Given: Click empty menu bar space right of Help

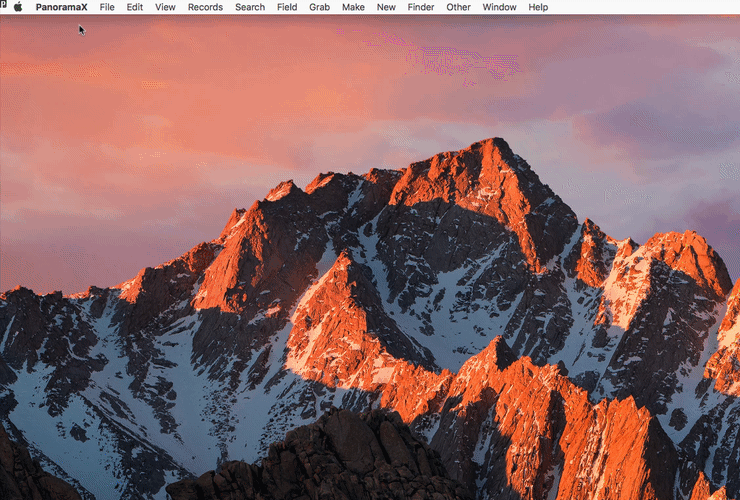Looking at the screenshot, I should click(x=640, y=7).
